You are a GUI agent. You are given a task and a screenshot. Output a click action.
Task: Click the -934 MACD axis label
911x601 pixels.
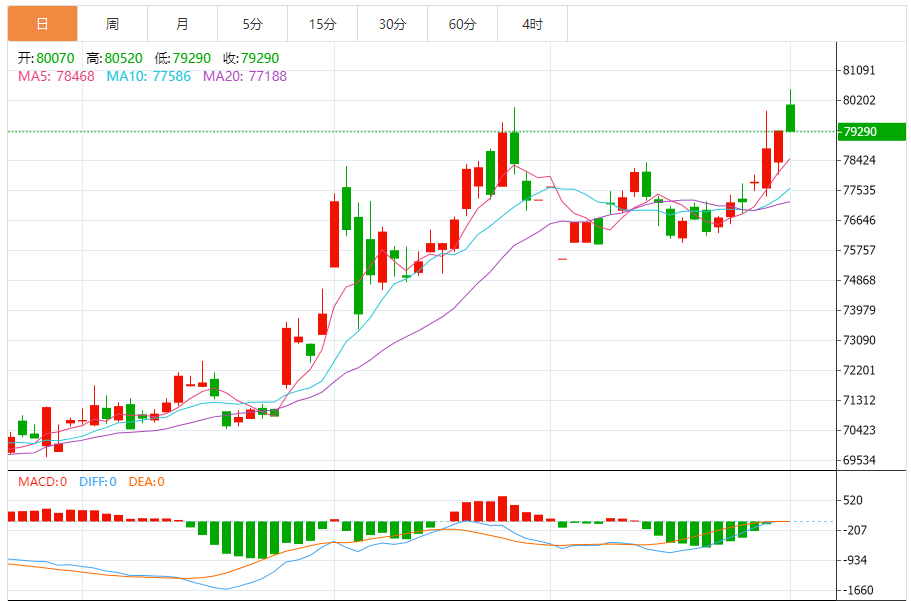coord(854,560)
